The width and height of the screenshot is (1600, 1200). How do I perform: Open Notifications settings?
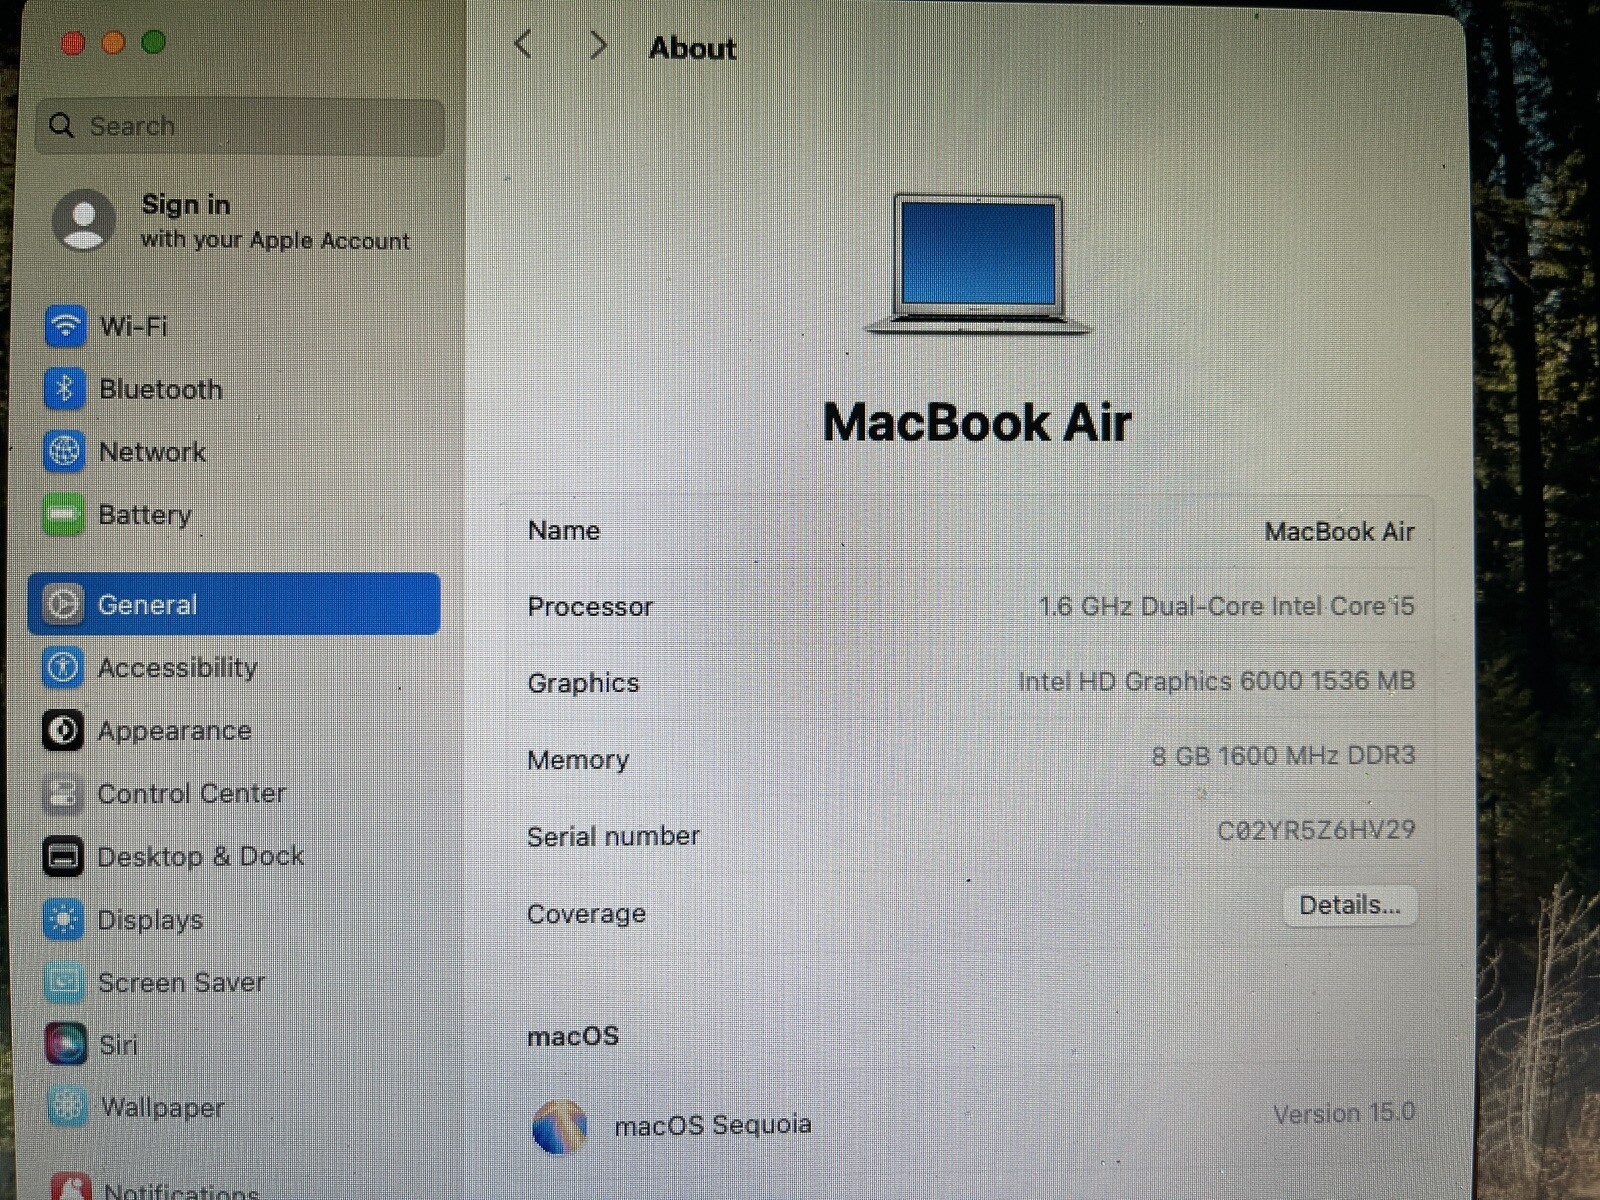(235, 1187)
